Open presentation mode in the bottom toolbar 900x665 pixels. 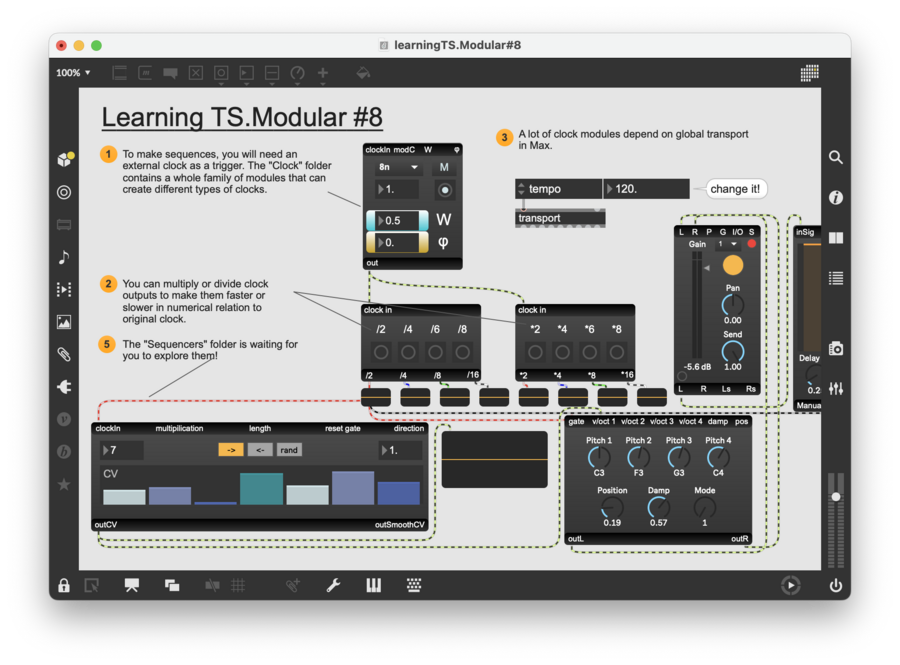click(x=131, y=585)
